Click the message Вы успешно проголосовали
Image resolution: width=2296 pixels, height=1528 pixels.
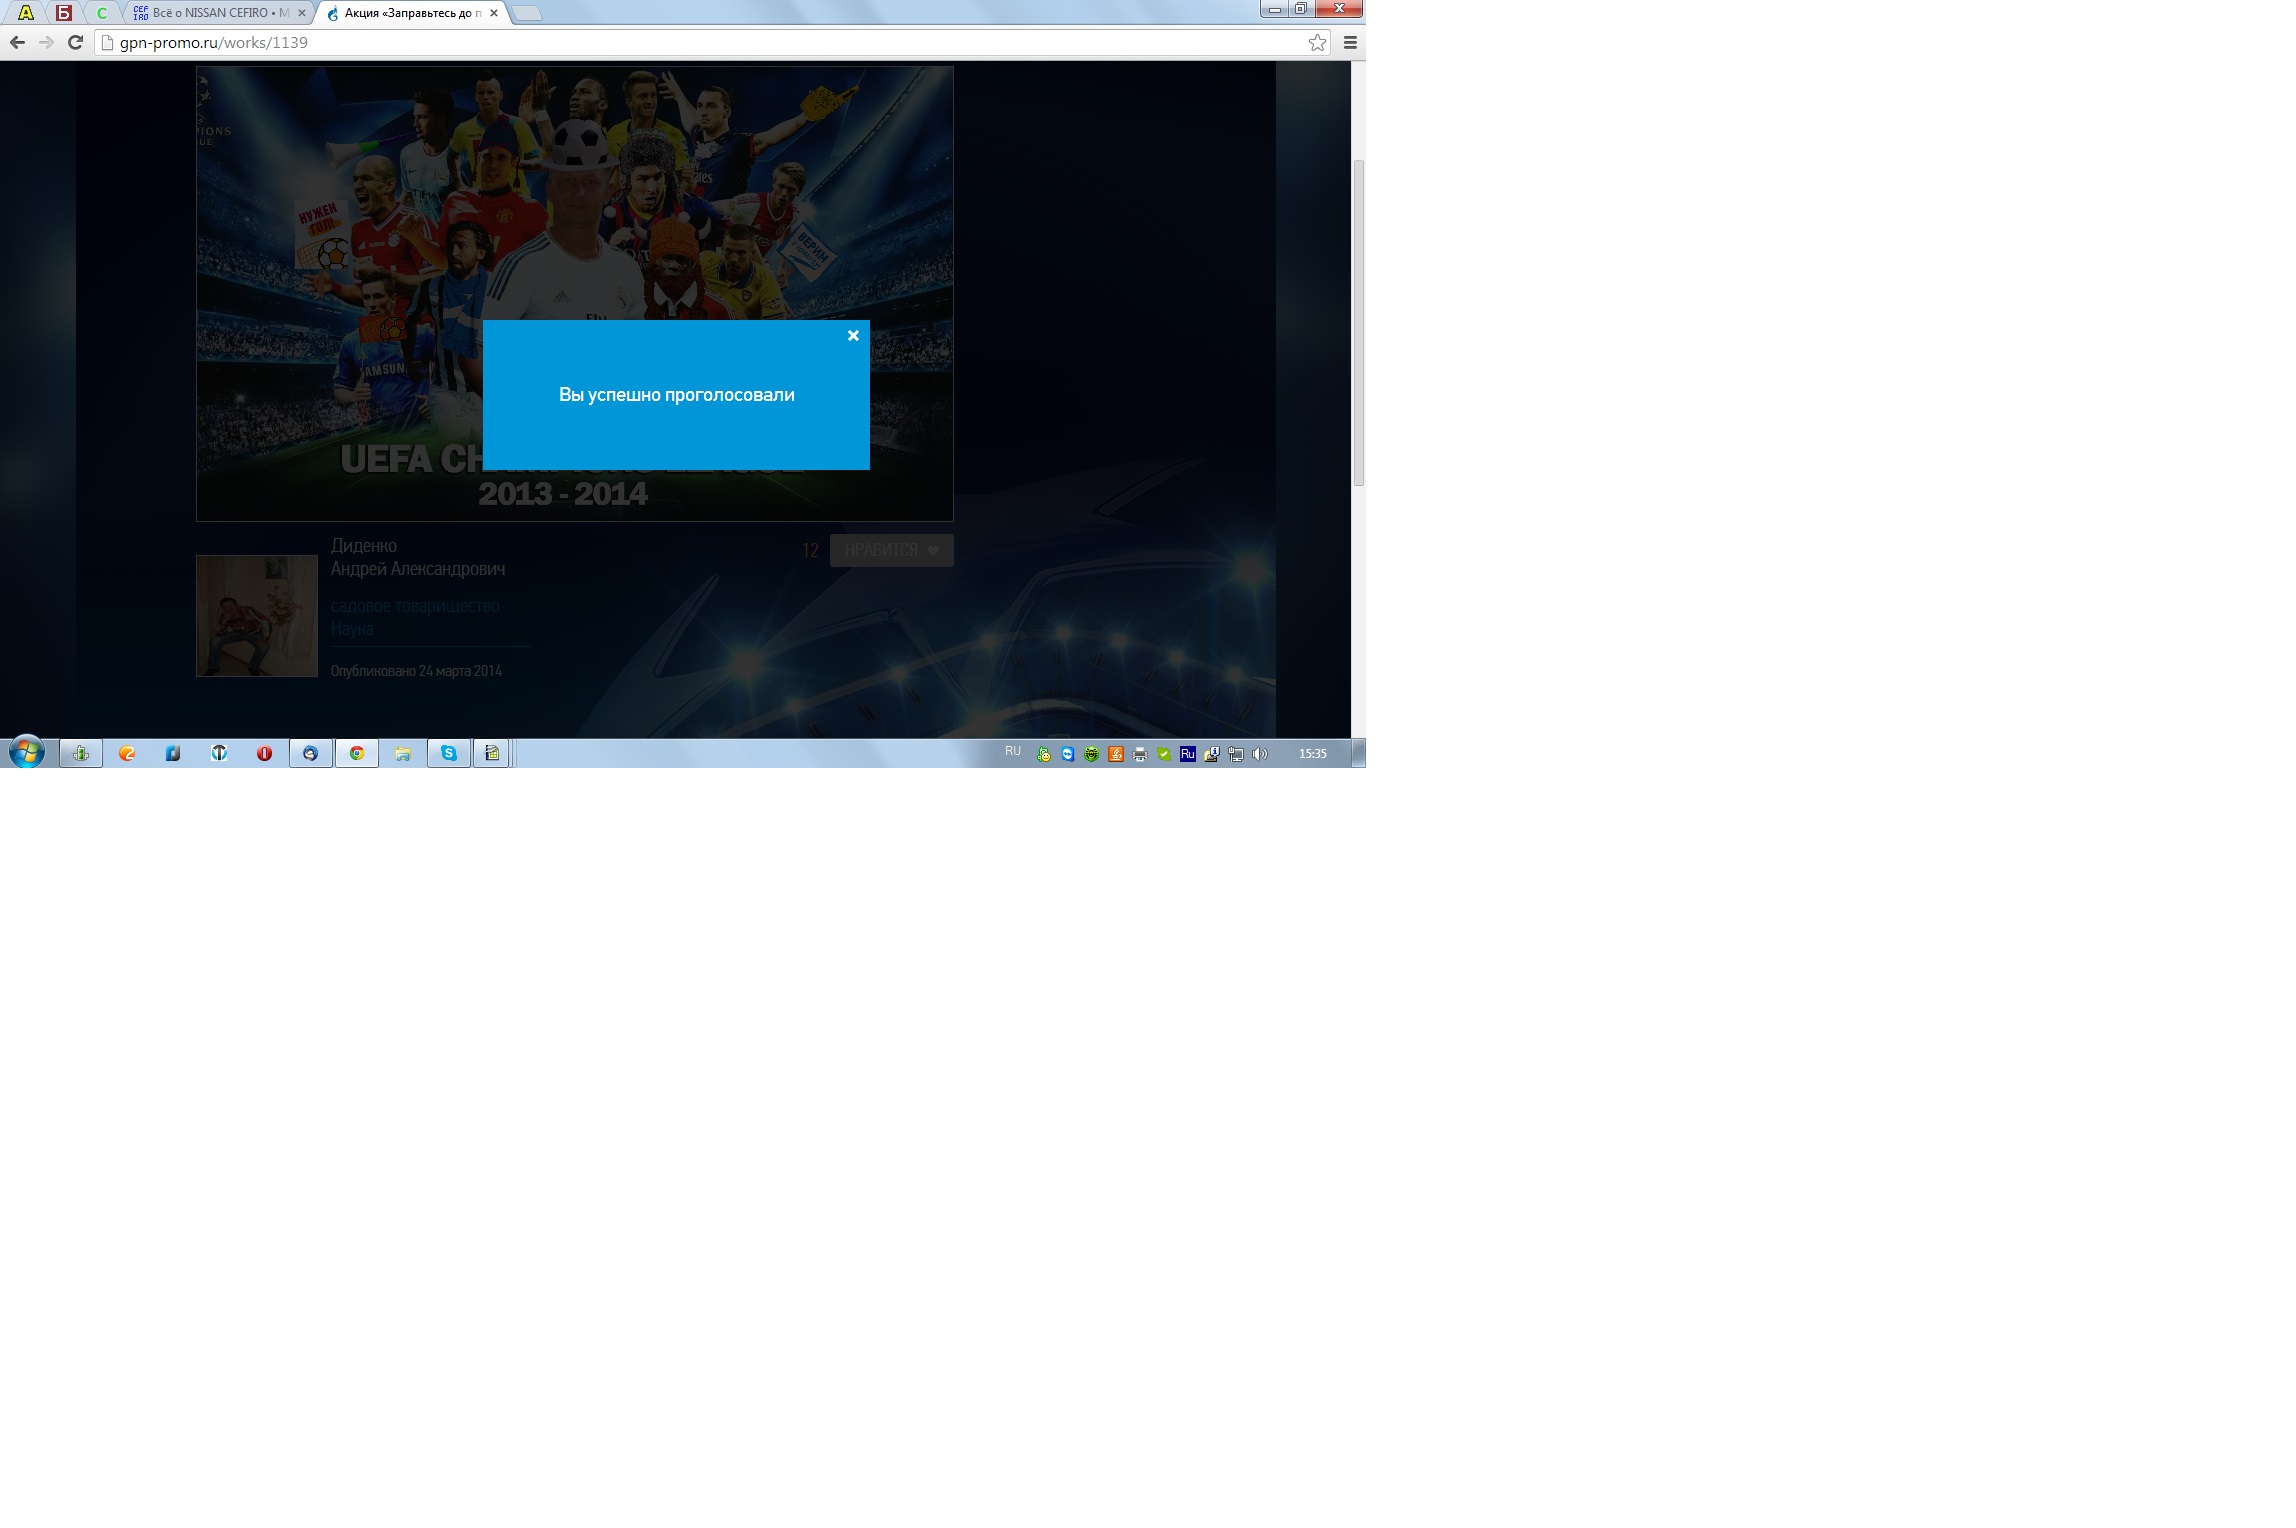coord(677,395)
